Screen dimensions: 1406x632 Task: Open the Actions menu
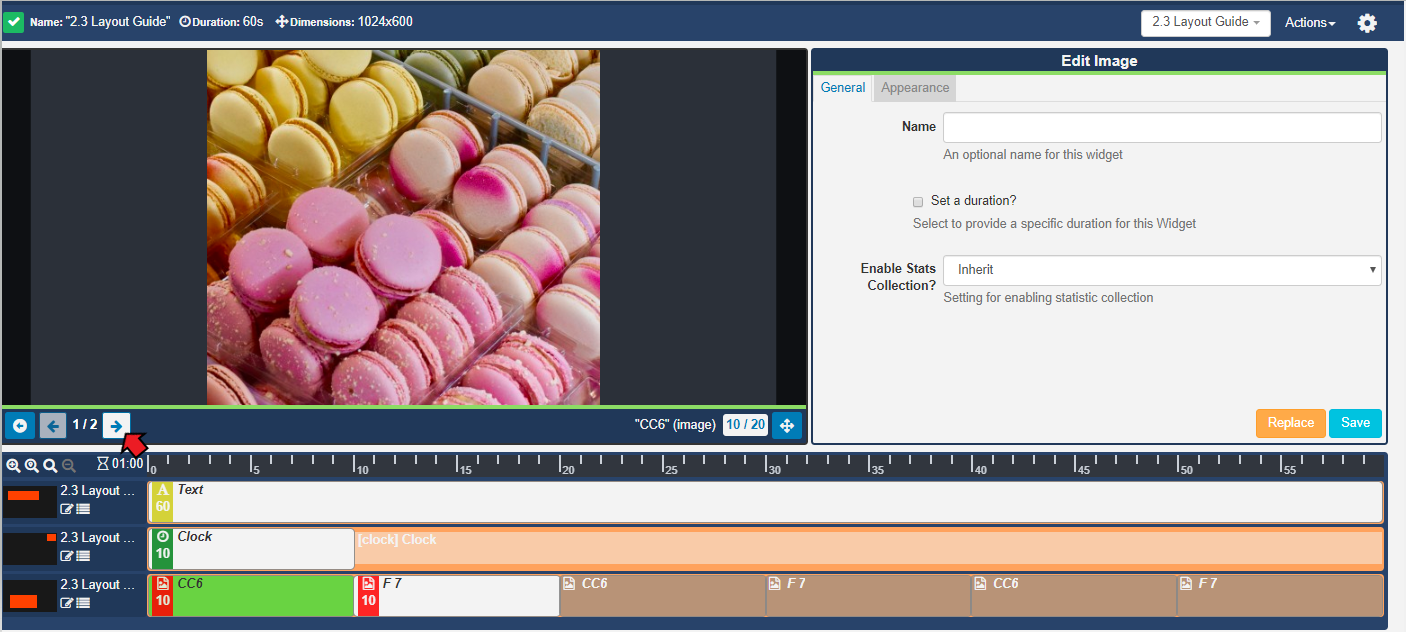coord(1309,22)
